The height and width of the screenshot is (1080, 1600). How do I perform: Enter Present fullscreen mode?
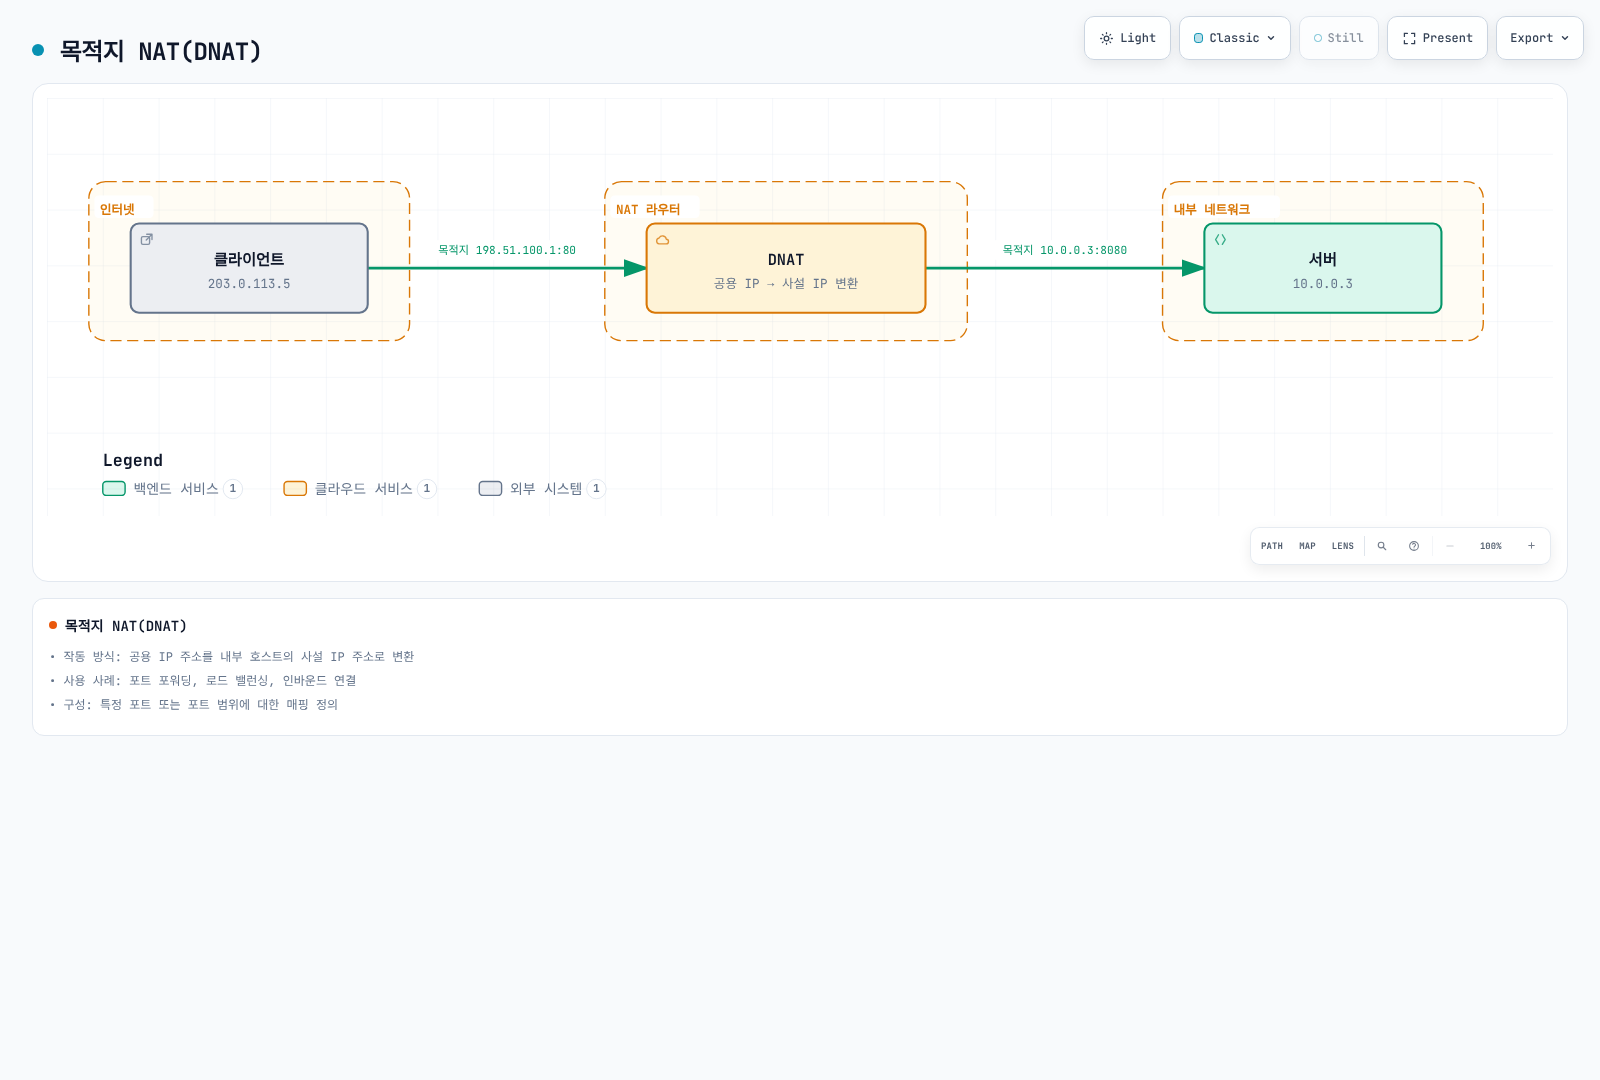(x=1437, y=38)
